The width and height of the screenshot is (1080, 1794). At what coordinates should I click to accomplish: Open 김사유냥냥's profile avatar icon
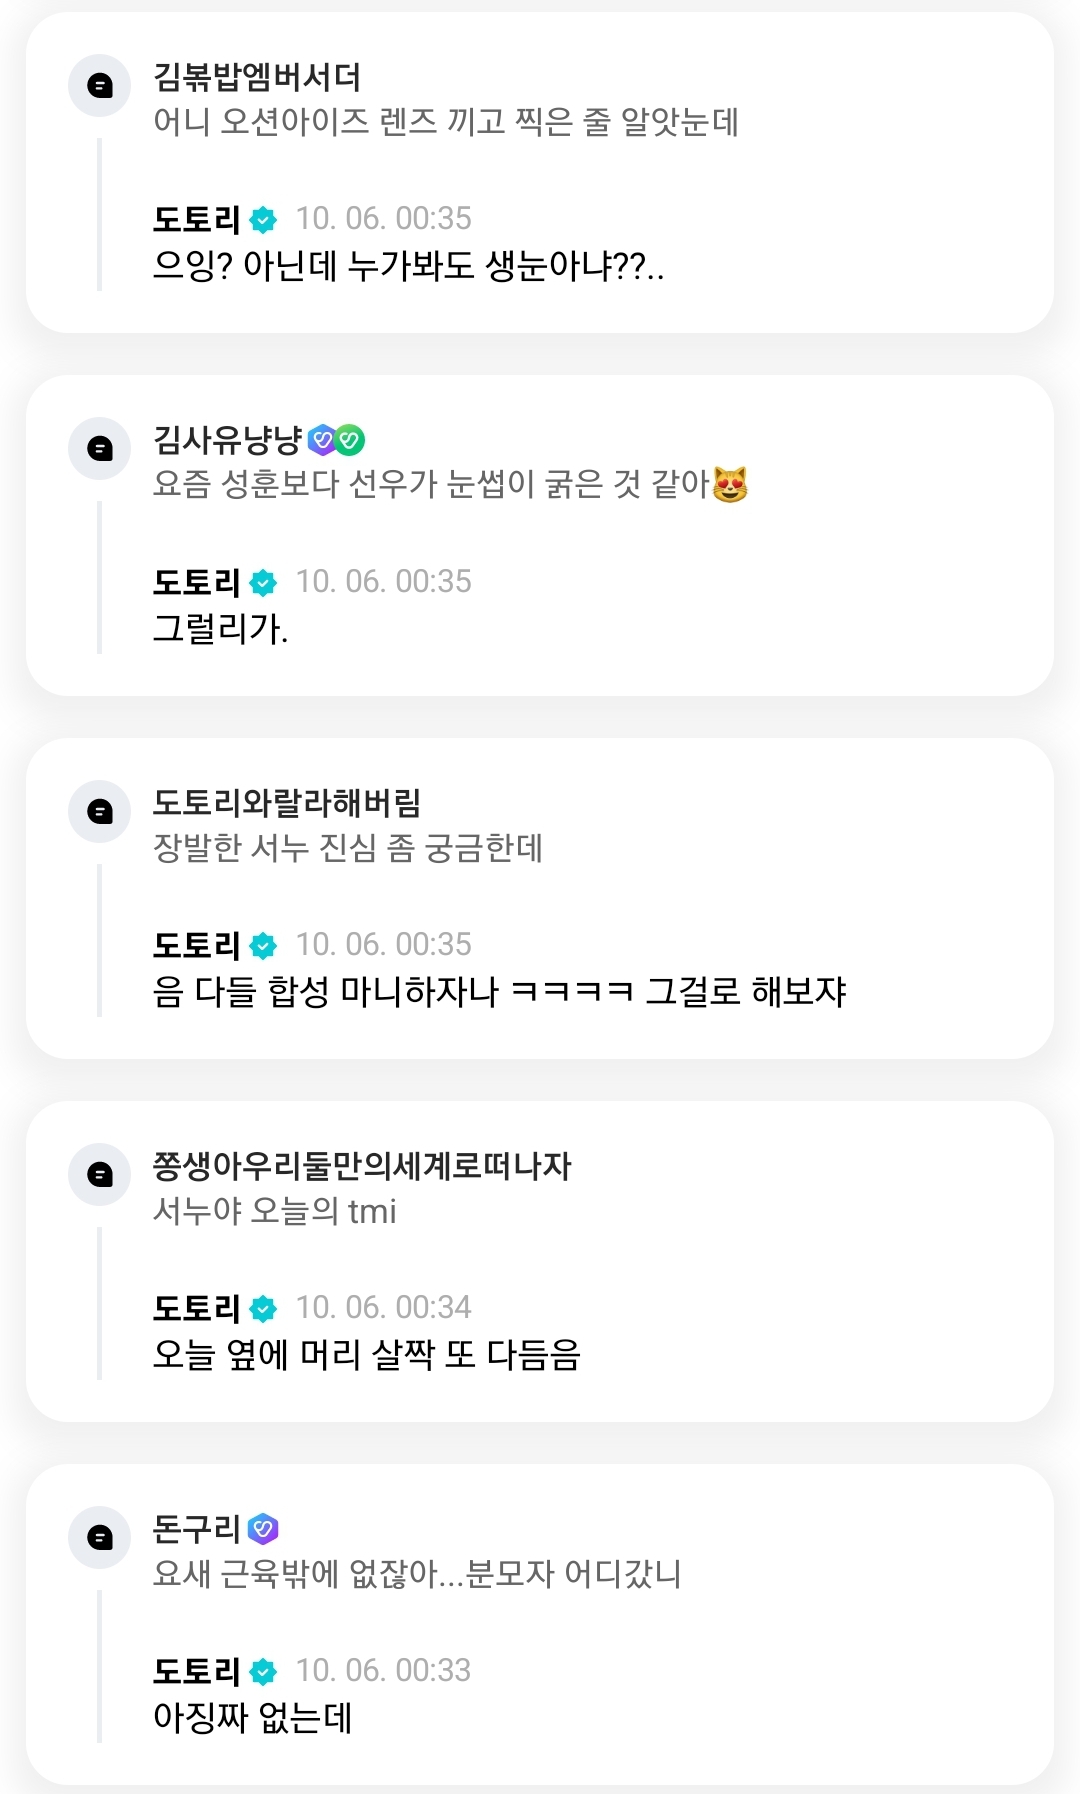point(100,449)
